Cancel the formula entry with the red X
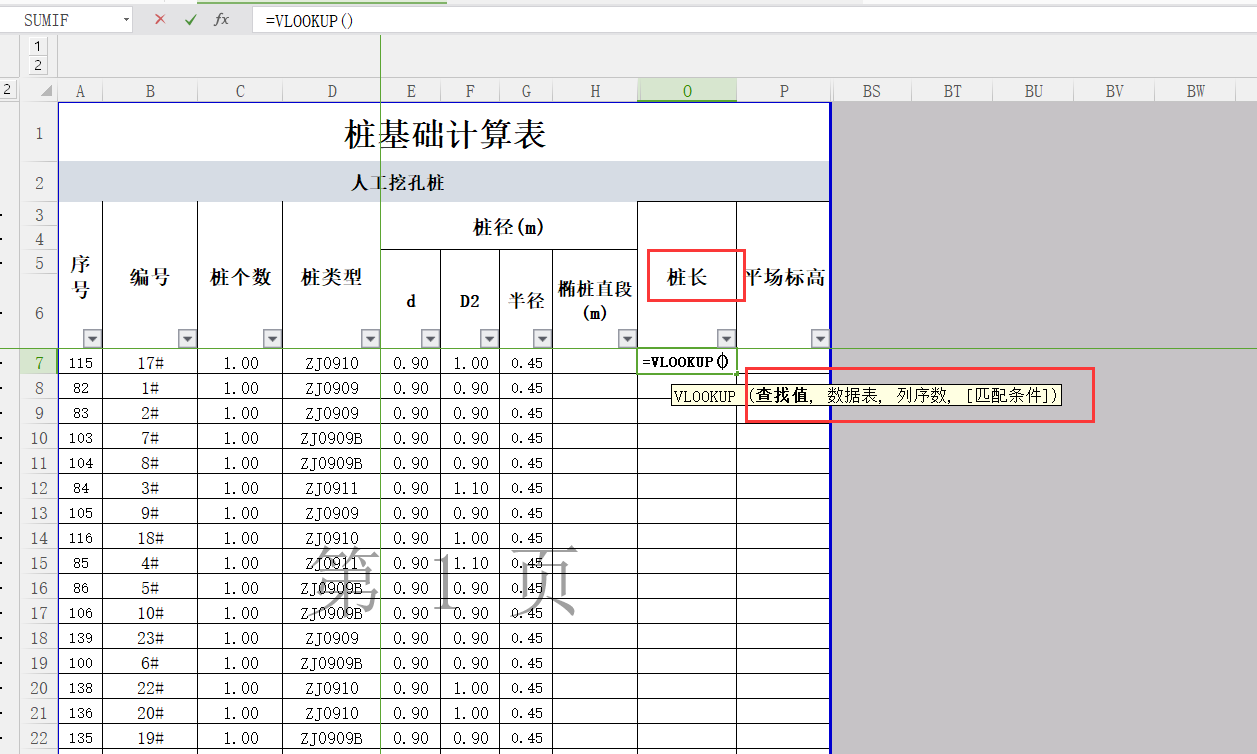Viewport: 1257px width, 754px height. pos(160,20)
